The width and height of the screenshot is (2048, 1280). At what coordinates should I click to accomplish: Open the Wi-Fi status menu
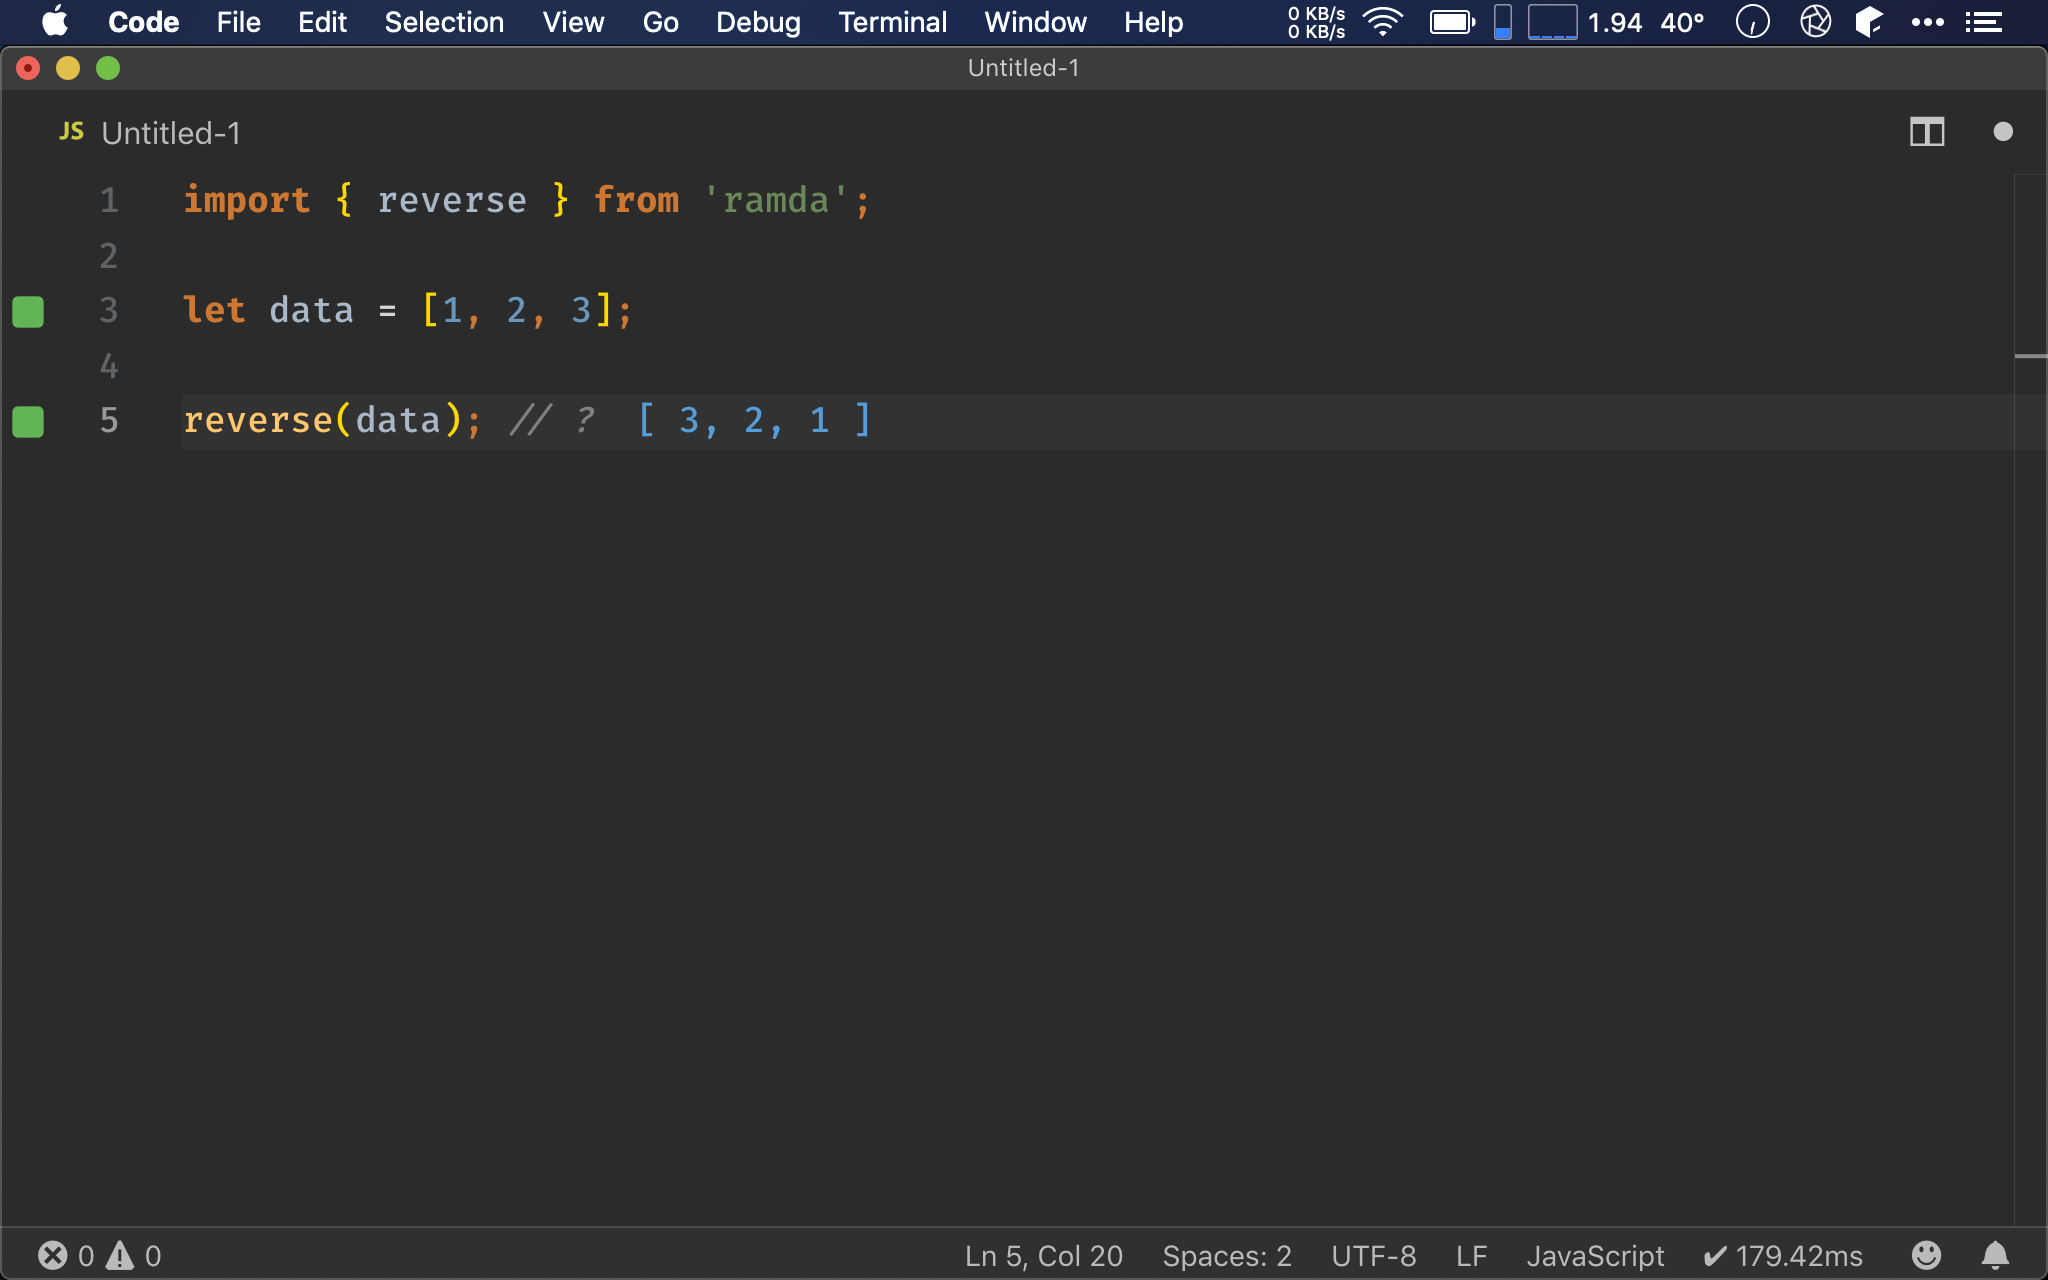click(1383, 22)
